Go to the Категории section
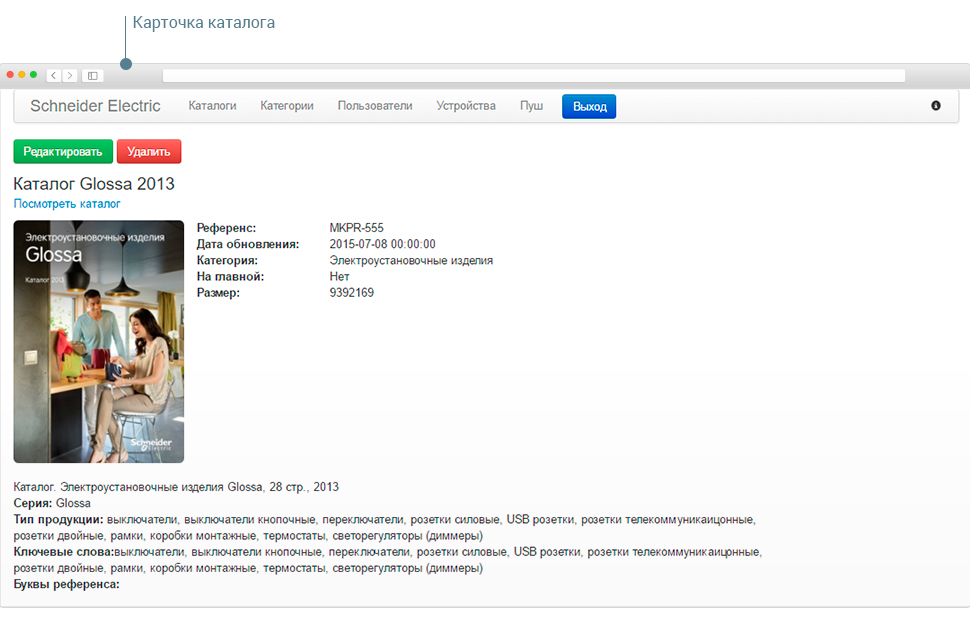The width and height of the screenshot is (970, 620). [x=287, y=106]
